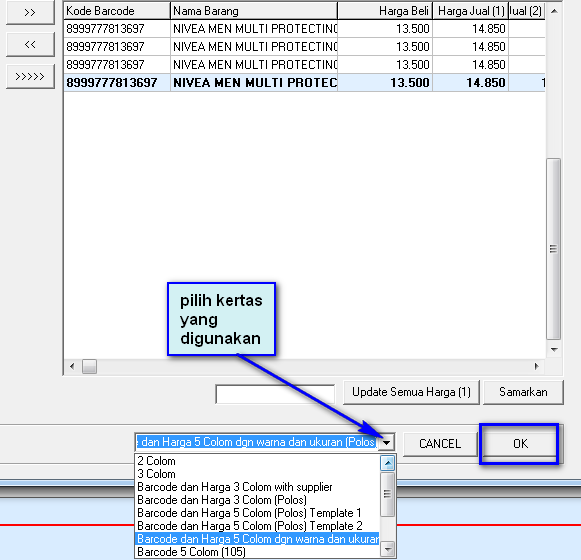The width and height of the screenshot is (581, 560).
Task: Click dropdown list scroll up arrow
Action: (388, 463)
